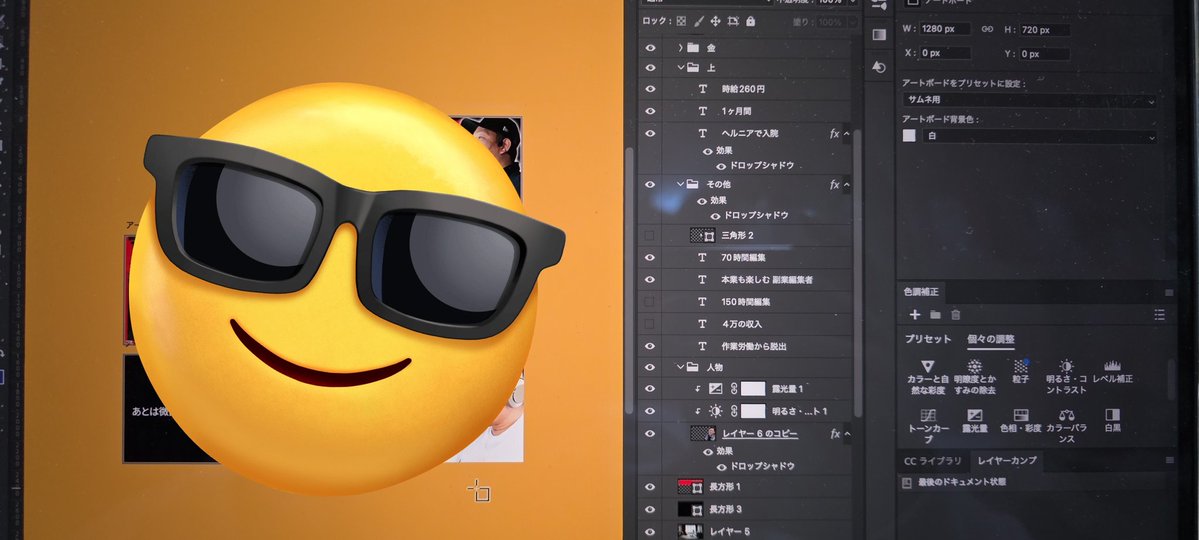Click the fx icon on レイヤー 6 のコピー layer
This screenshot has height=540, width=1199.
click(834, 434)
